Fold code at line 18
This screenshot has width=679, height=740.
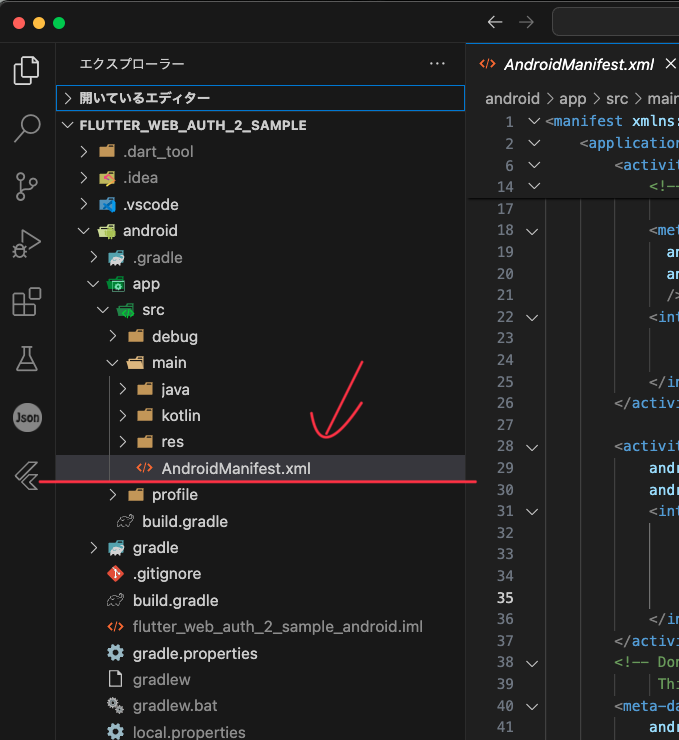click(532, 232)
